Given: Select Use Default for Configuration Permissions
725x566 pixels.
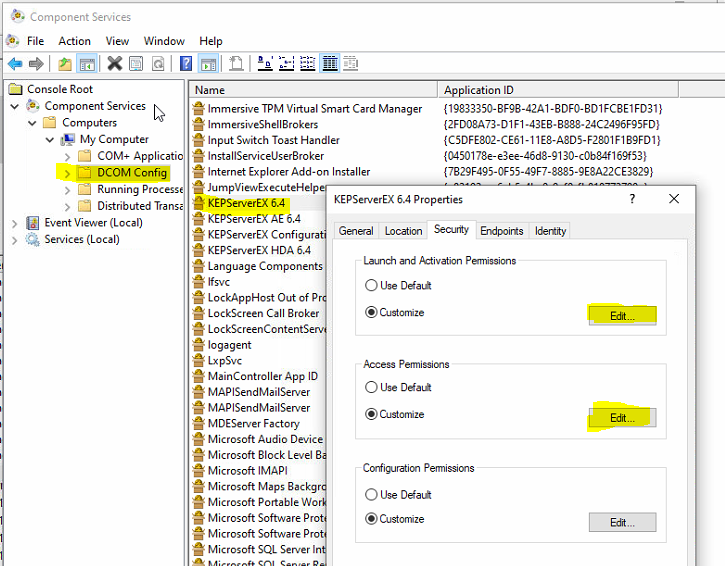Looking at the screenshot, I should (371, 495).
